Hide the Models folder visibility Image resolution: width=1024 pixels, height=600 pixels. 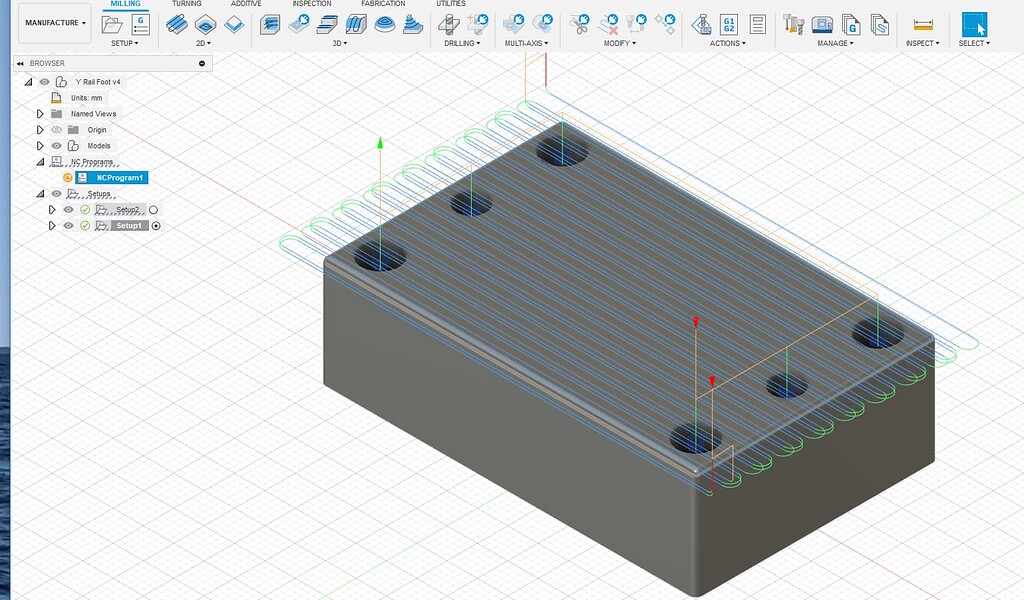[55, 145]
